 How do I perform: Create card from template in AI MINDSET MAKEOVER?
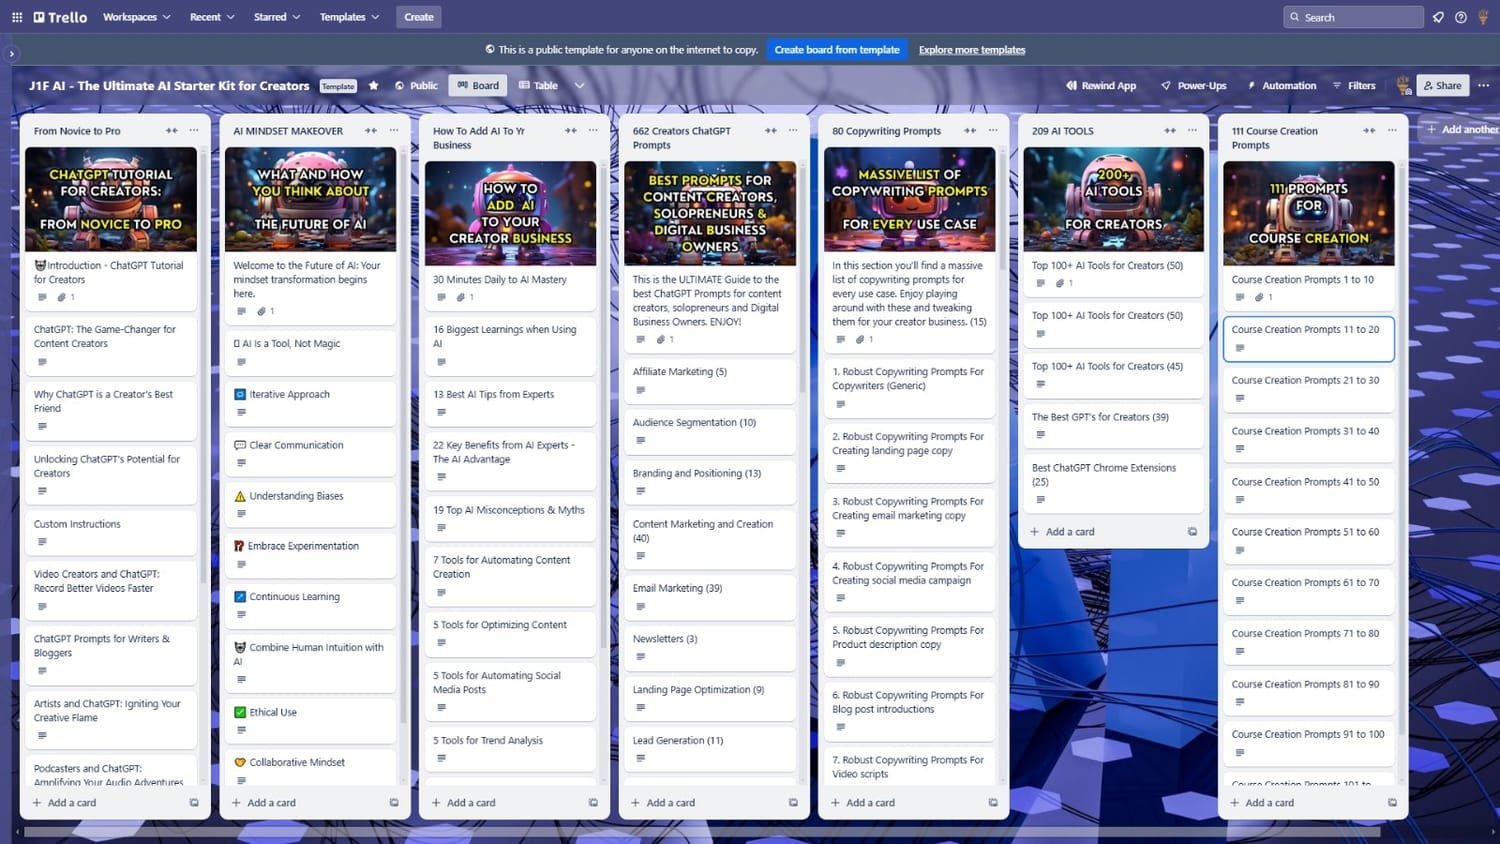pyautogui.click(x=394, y=803)
